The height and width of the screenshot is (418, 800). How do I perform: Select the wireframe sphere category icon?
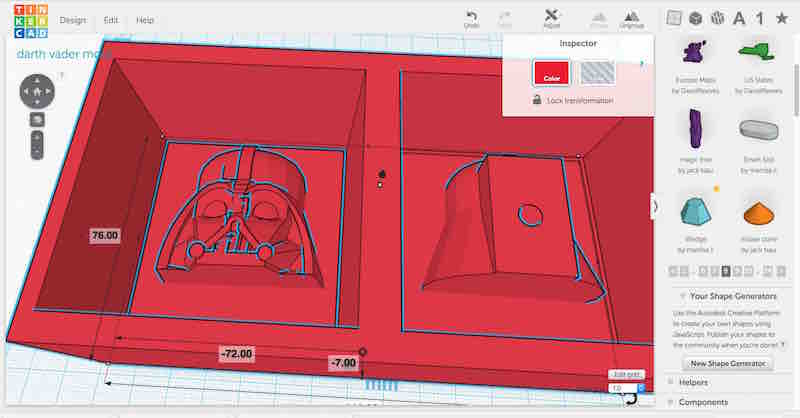pyautogui.click(x=717, y=18)
